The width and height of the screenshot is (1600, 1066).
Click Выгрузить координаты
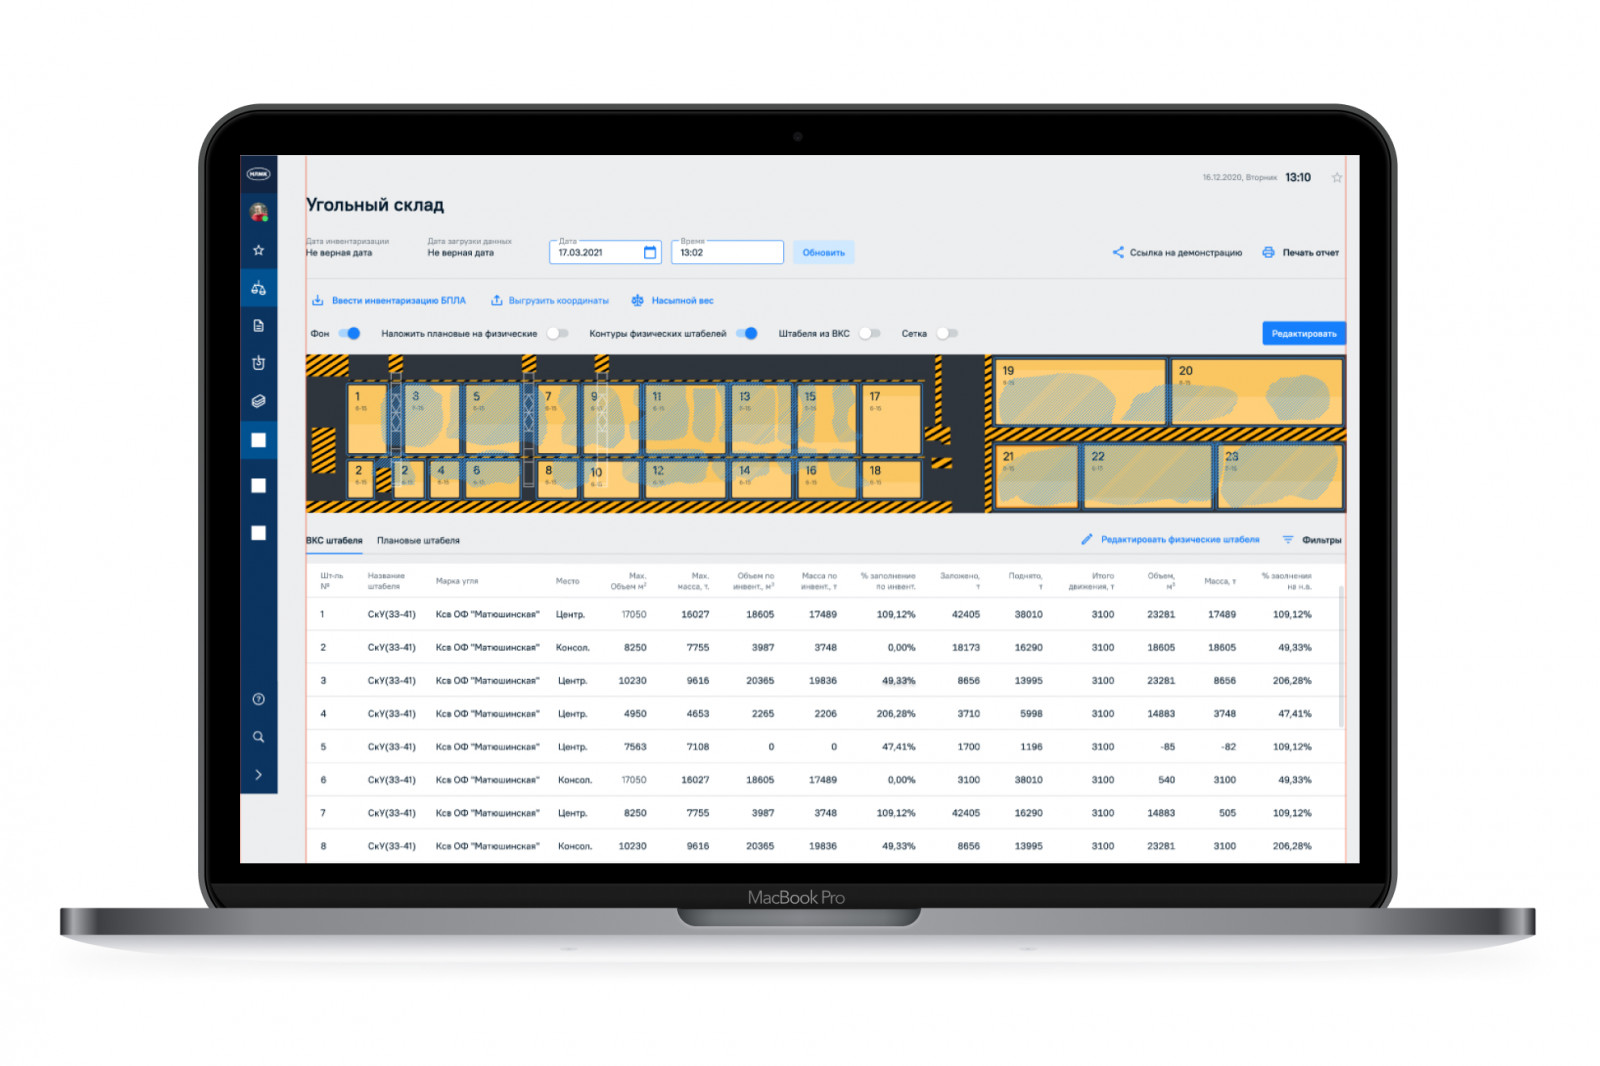click(549, 300)
